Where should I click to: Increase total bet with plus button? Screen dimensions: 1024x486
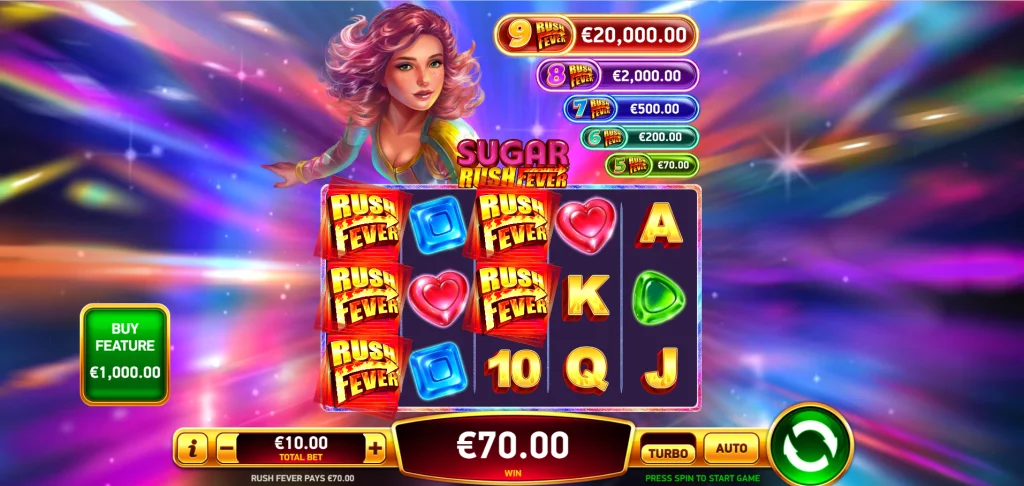point(375,449)
